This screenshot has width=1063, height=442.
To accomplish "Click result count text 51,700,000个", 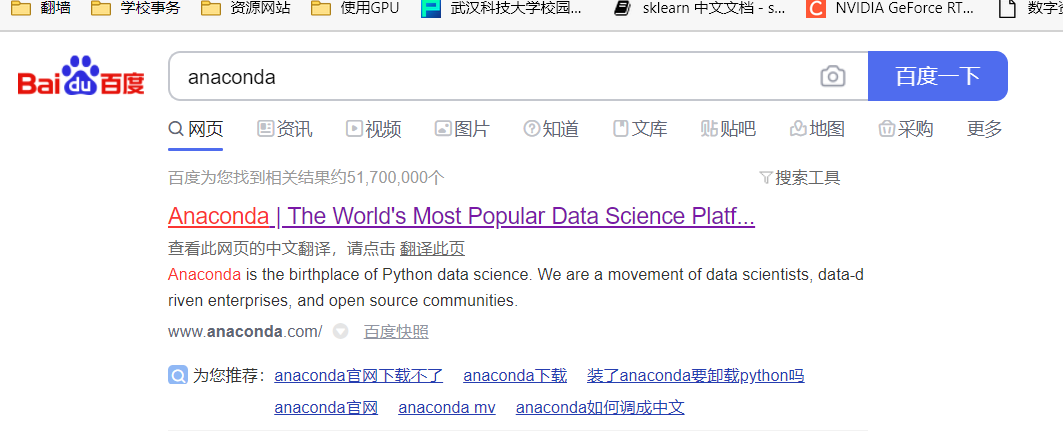I will click(396, 178).
